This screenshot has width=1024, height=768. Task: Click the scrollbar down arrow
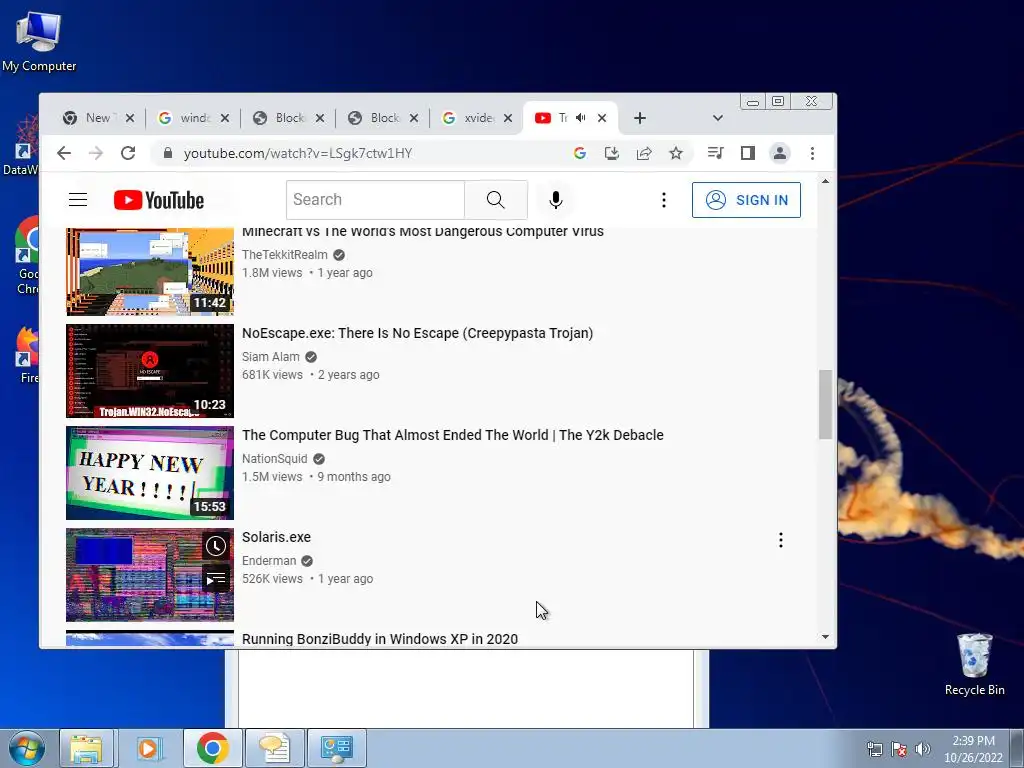click(x=825, y=637)
